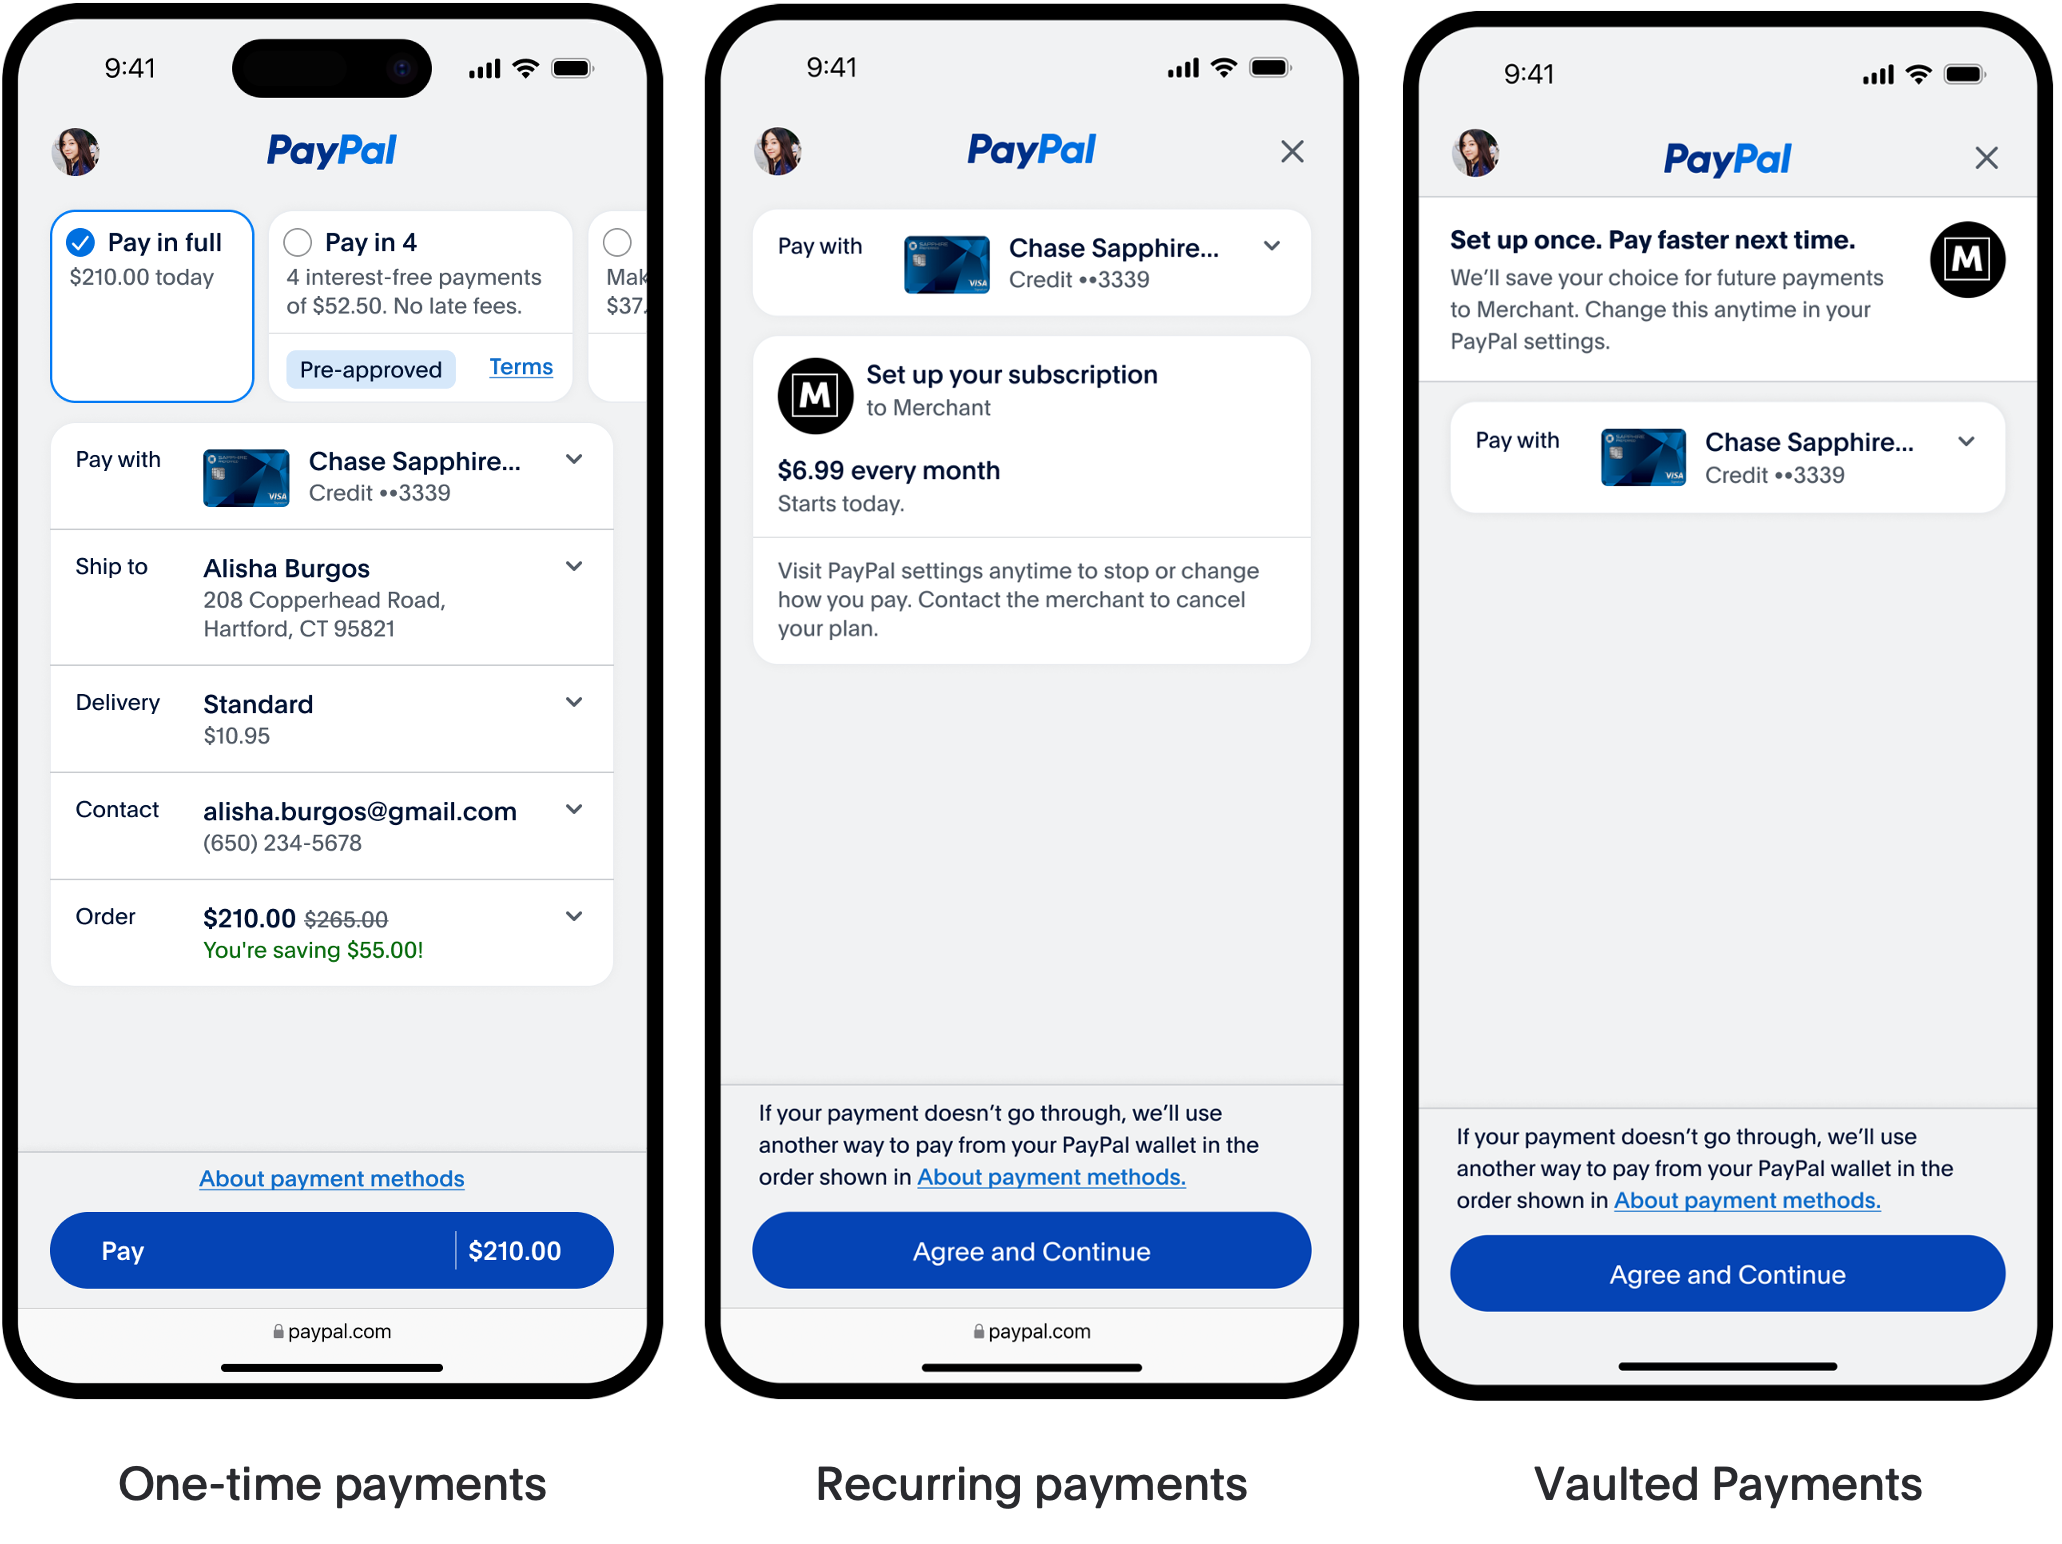Click the Pay $210.00 button
The image size is (2062, 1544).
(331, 1249)
